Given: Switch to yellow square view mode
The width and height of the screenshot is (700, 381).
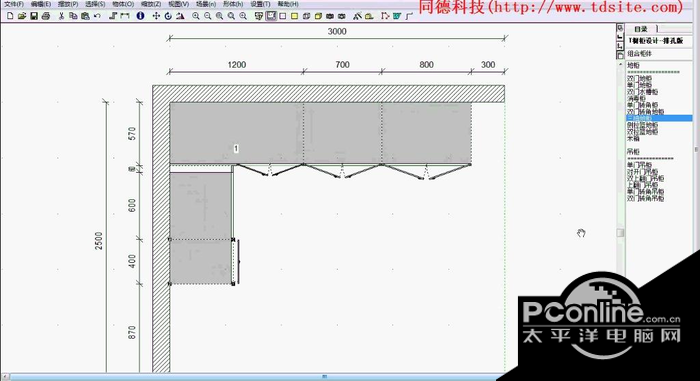Looking at the screenshot, I should pos(294,16).
